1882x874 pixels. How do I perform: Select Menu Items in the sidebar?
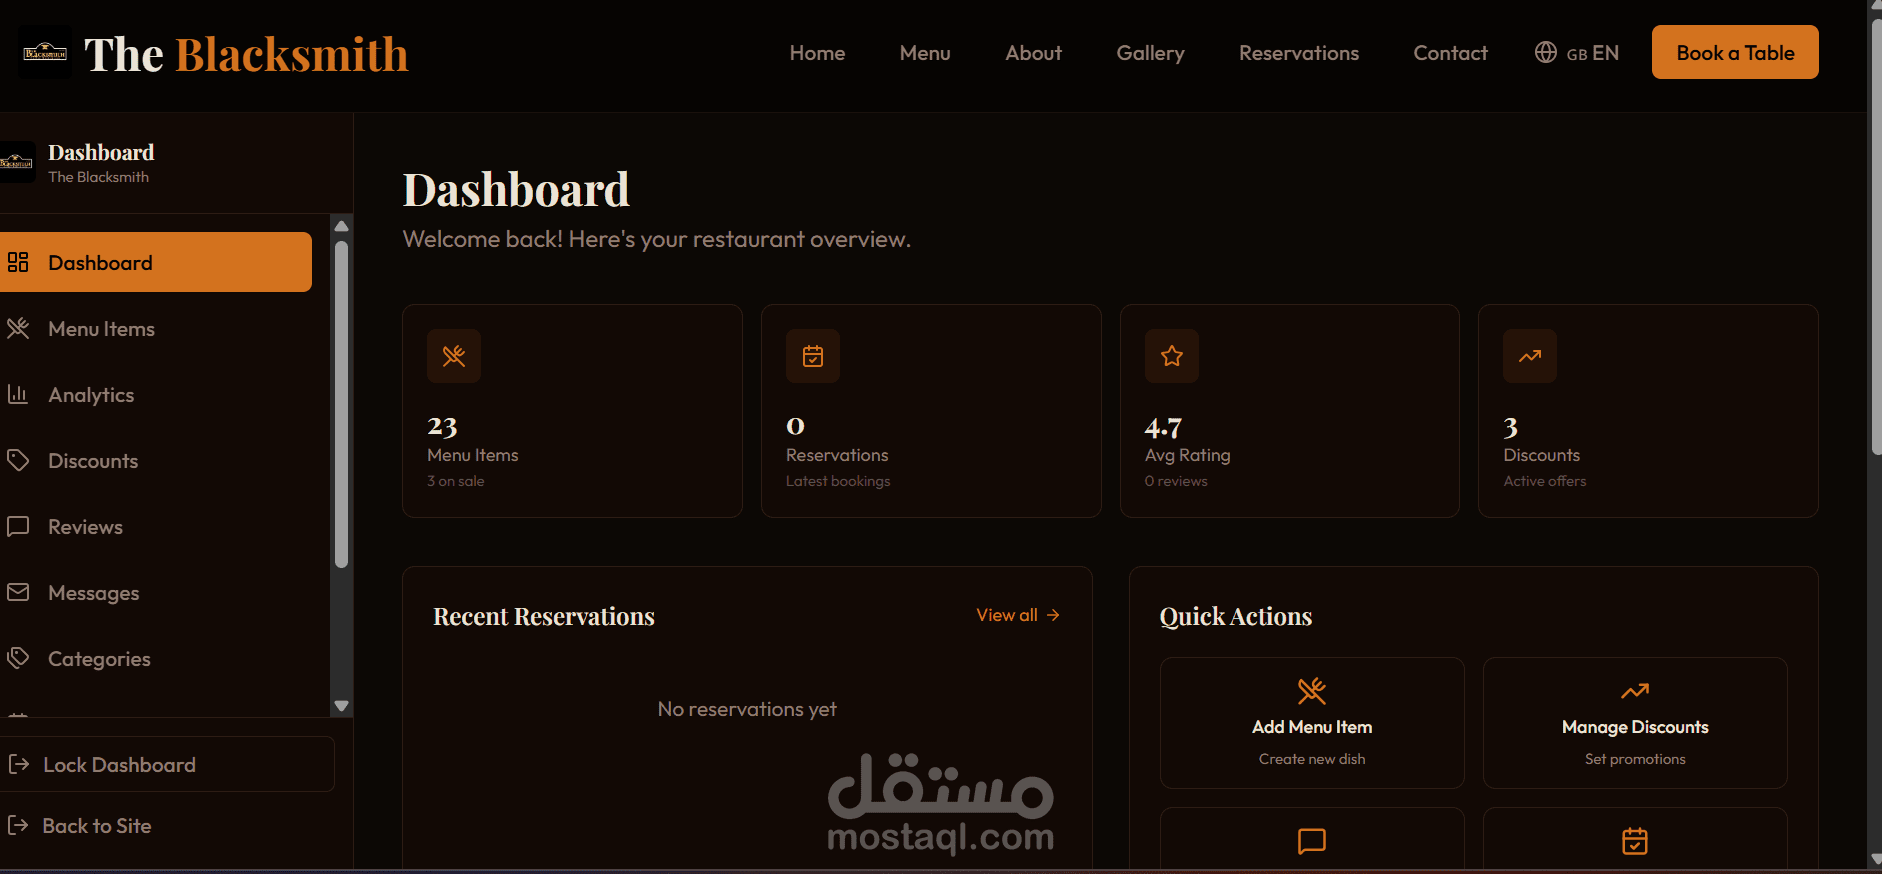point(156,328)
